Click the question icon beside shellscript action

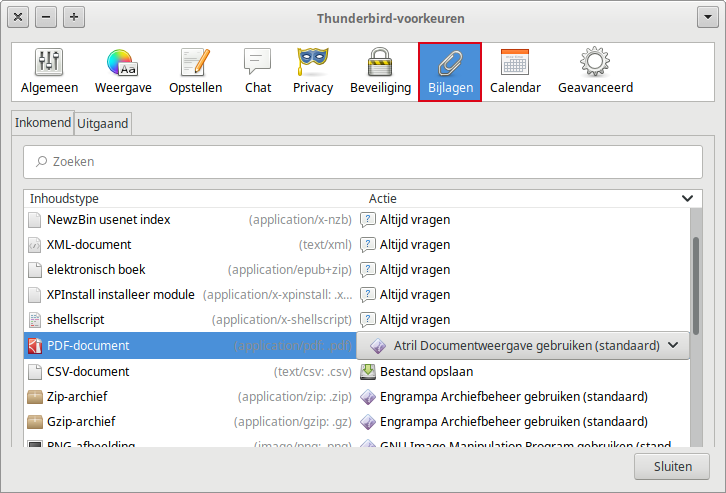(x=368, y=320)
